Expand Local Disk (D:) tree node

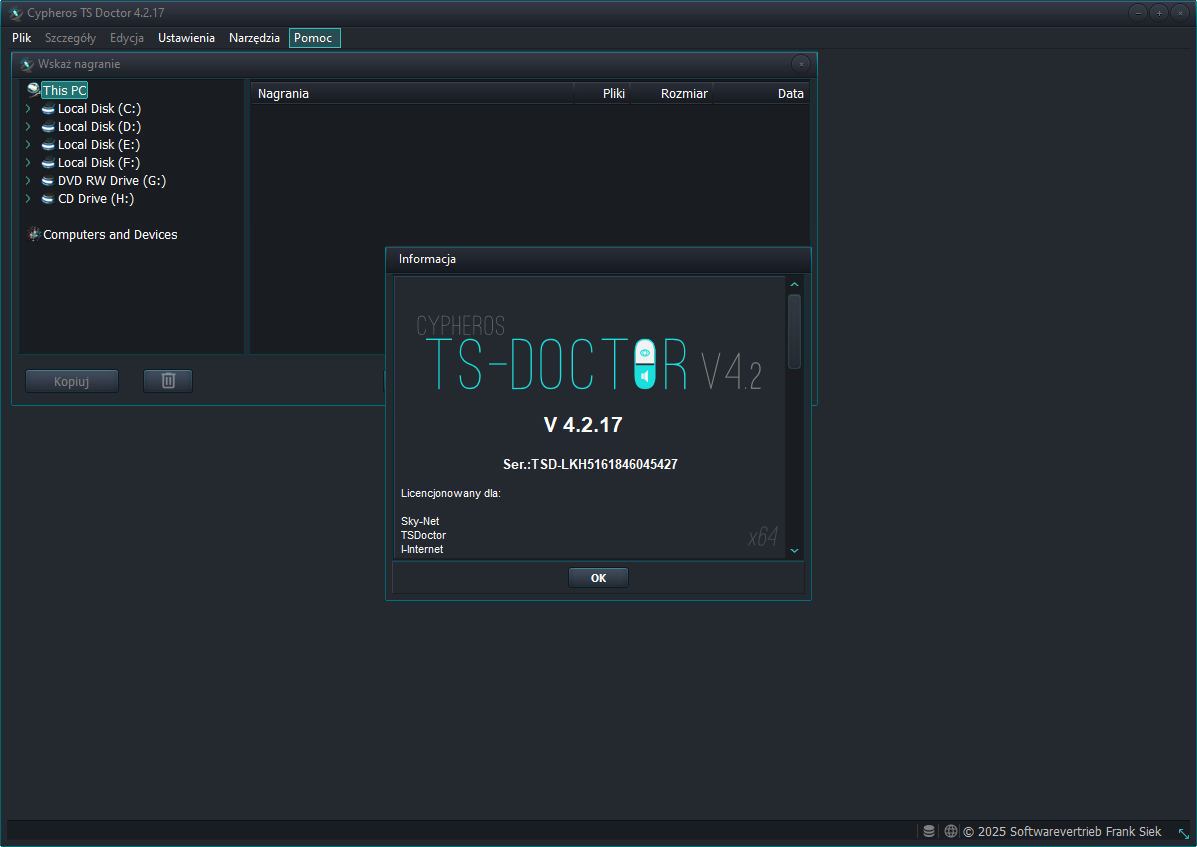tap(28, 127)
